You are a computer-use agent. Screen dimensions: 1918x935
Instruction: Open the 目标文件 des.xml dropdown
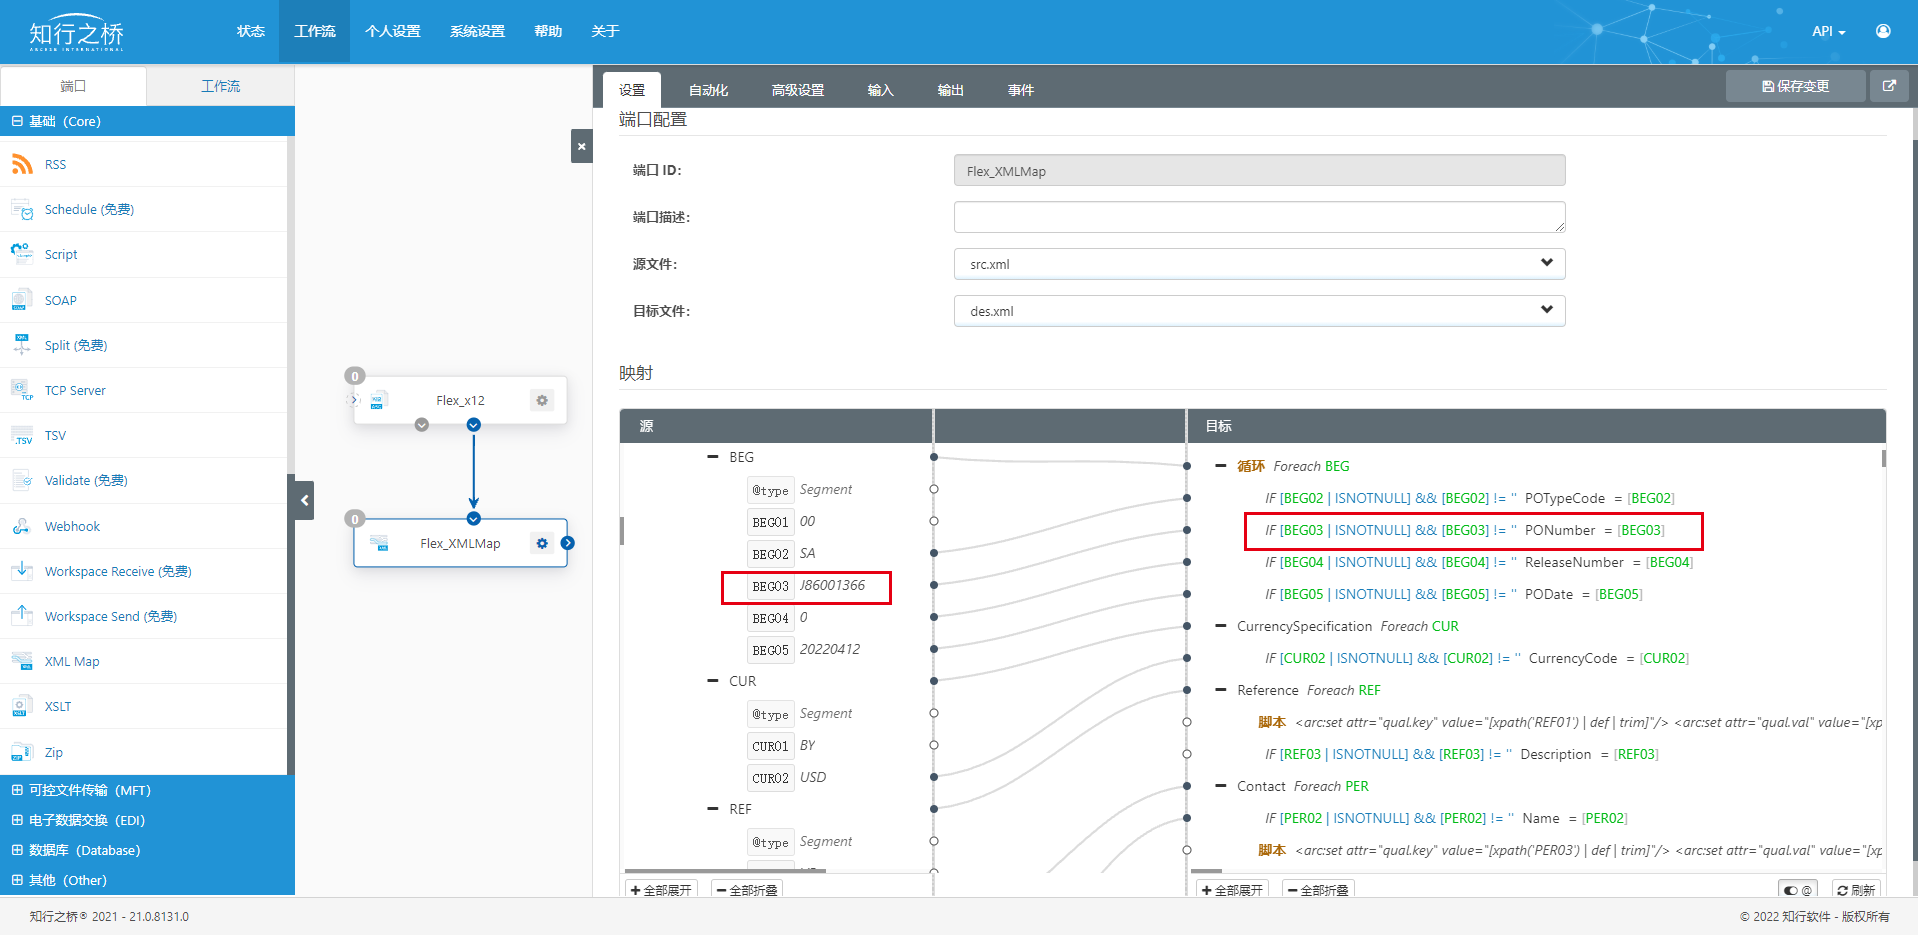1259,311
